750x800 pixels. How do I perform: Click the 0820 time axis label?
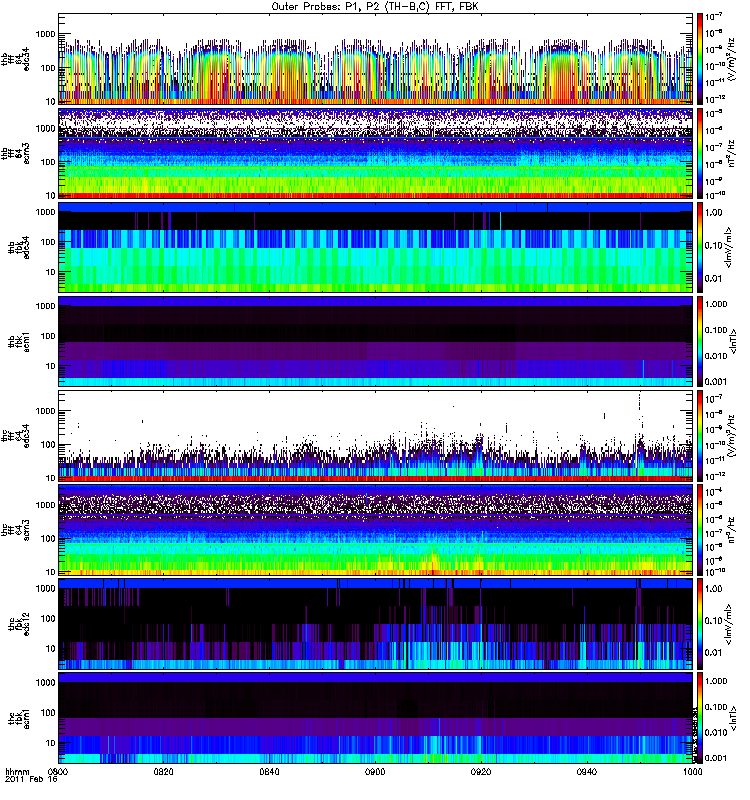click(x=164, y=773)
